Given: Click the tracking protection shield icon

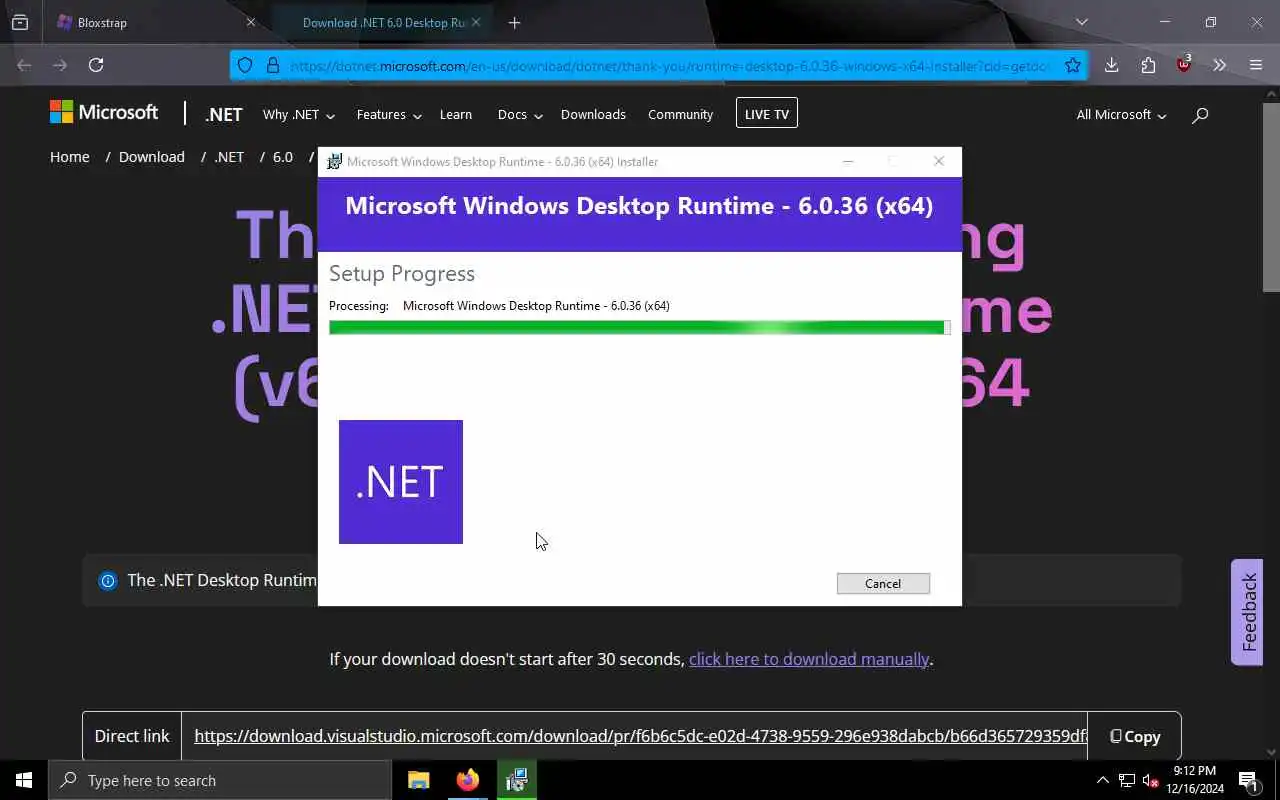Looking at the screenshot, I should tap(245, 65).
